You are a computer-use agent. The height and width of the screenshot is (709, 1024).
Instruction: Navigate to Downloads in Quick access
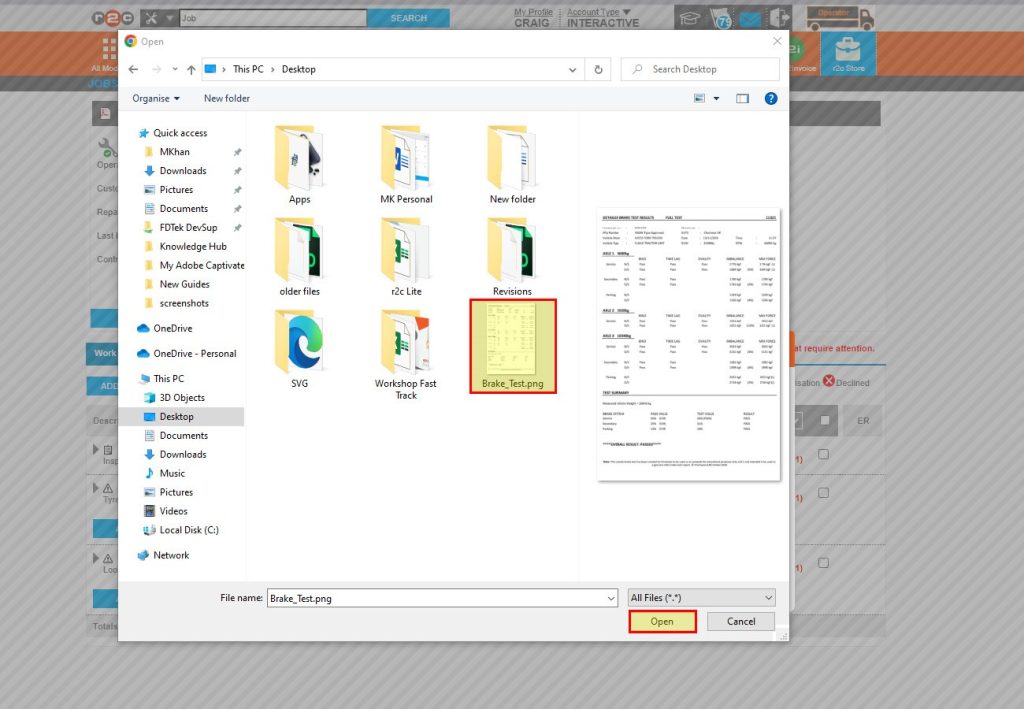click(x=182, y=170)
